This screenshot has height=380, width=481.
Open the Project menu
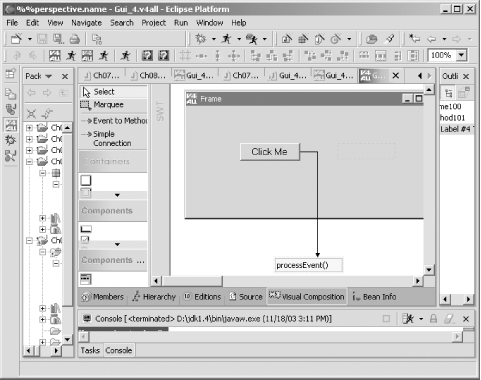pos(154,23)
